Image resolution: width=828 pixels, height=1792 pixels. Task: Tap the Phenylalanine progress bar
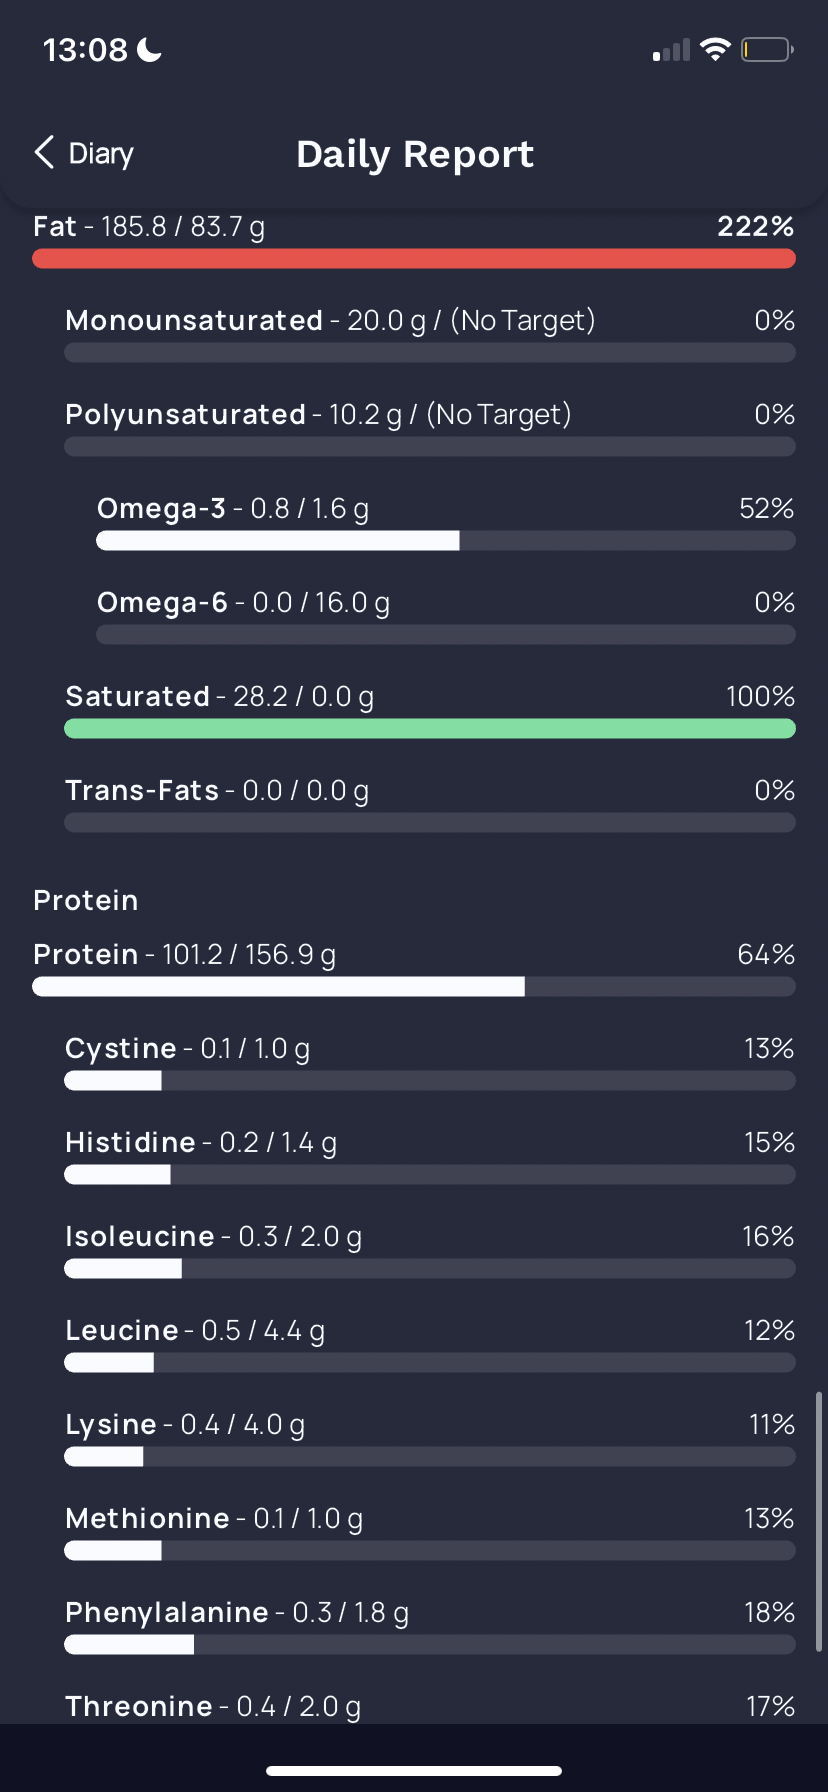[x=430, y=1645]
